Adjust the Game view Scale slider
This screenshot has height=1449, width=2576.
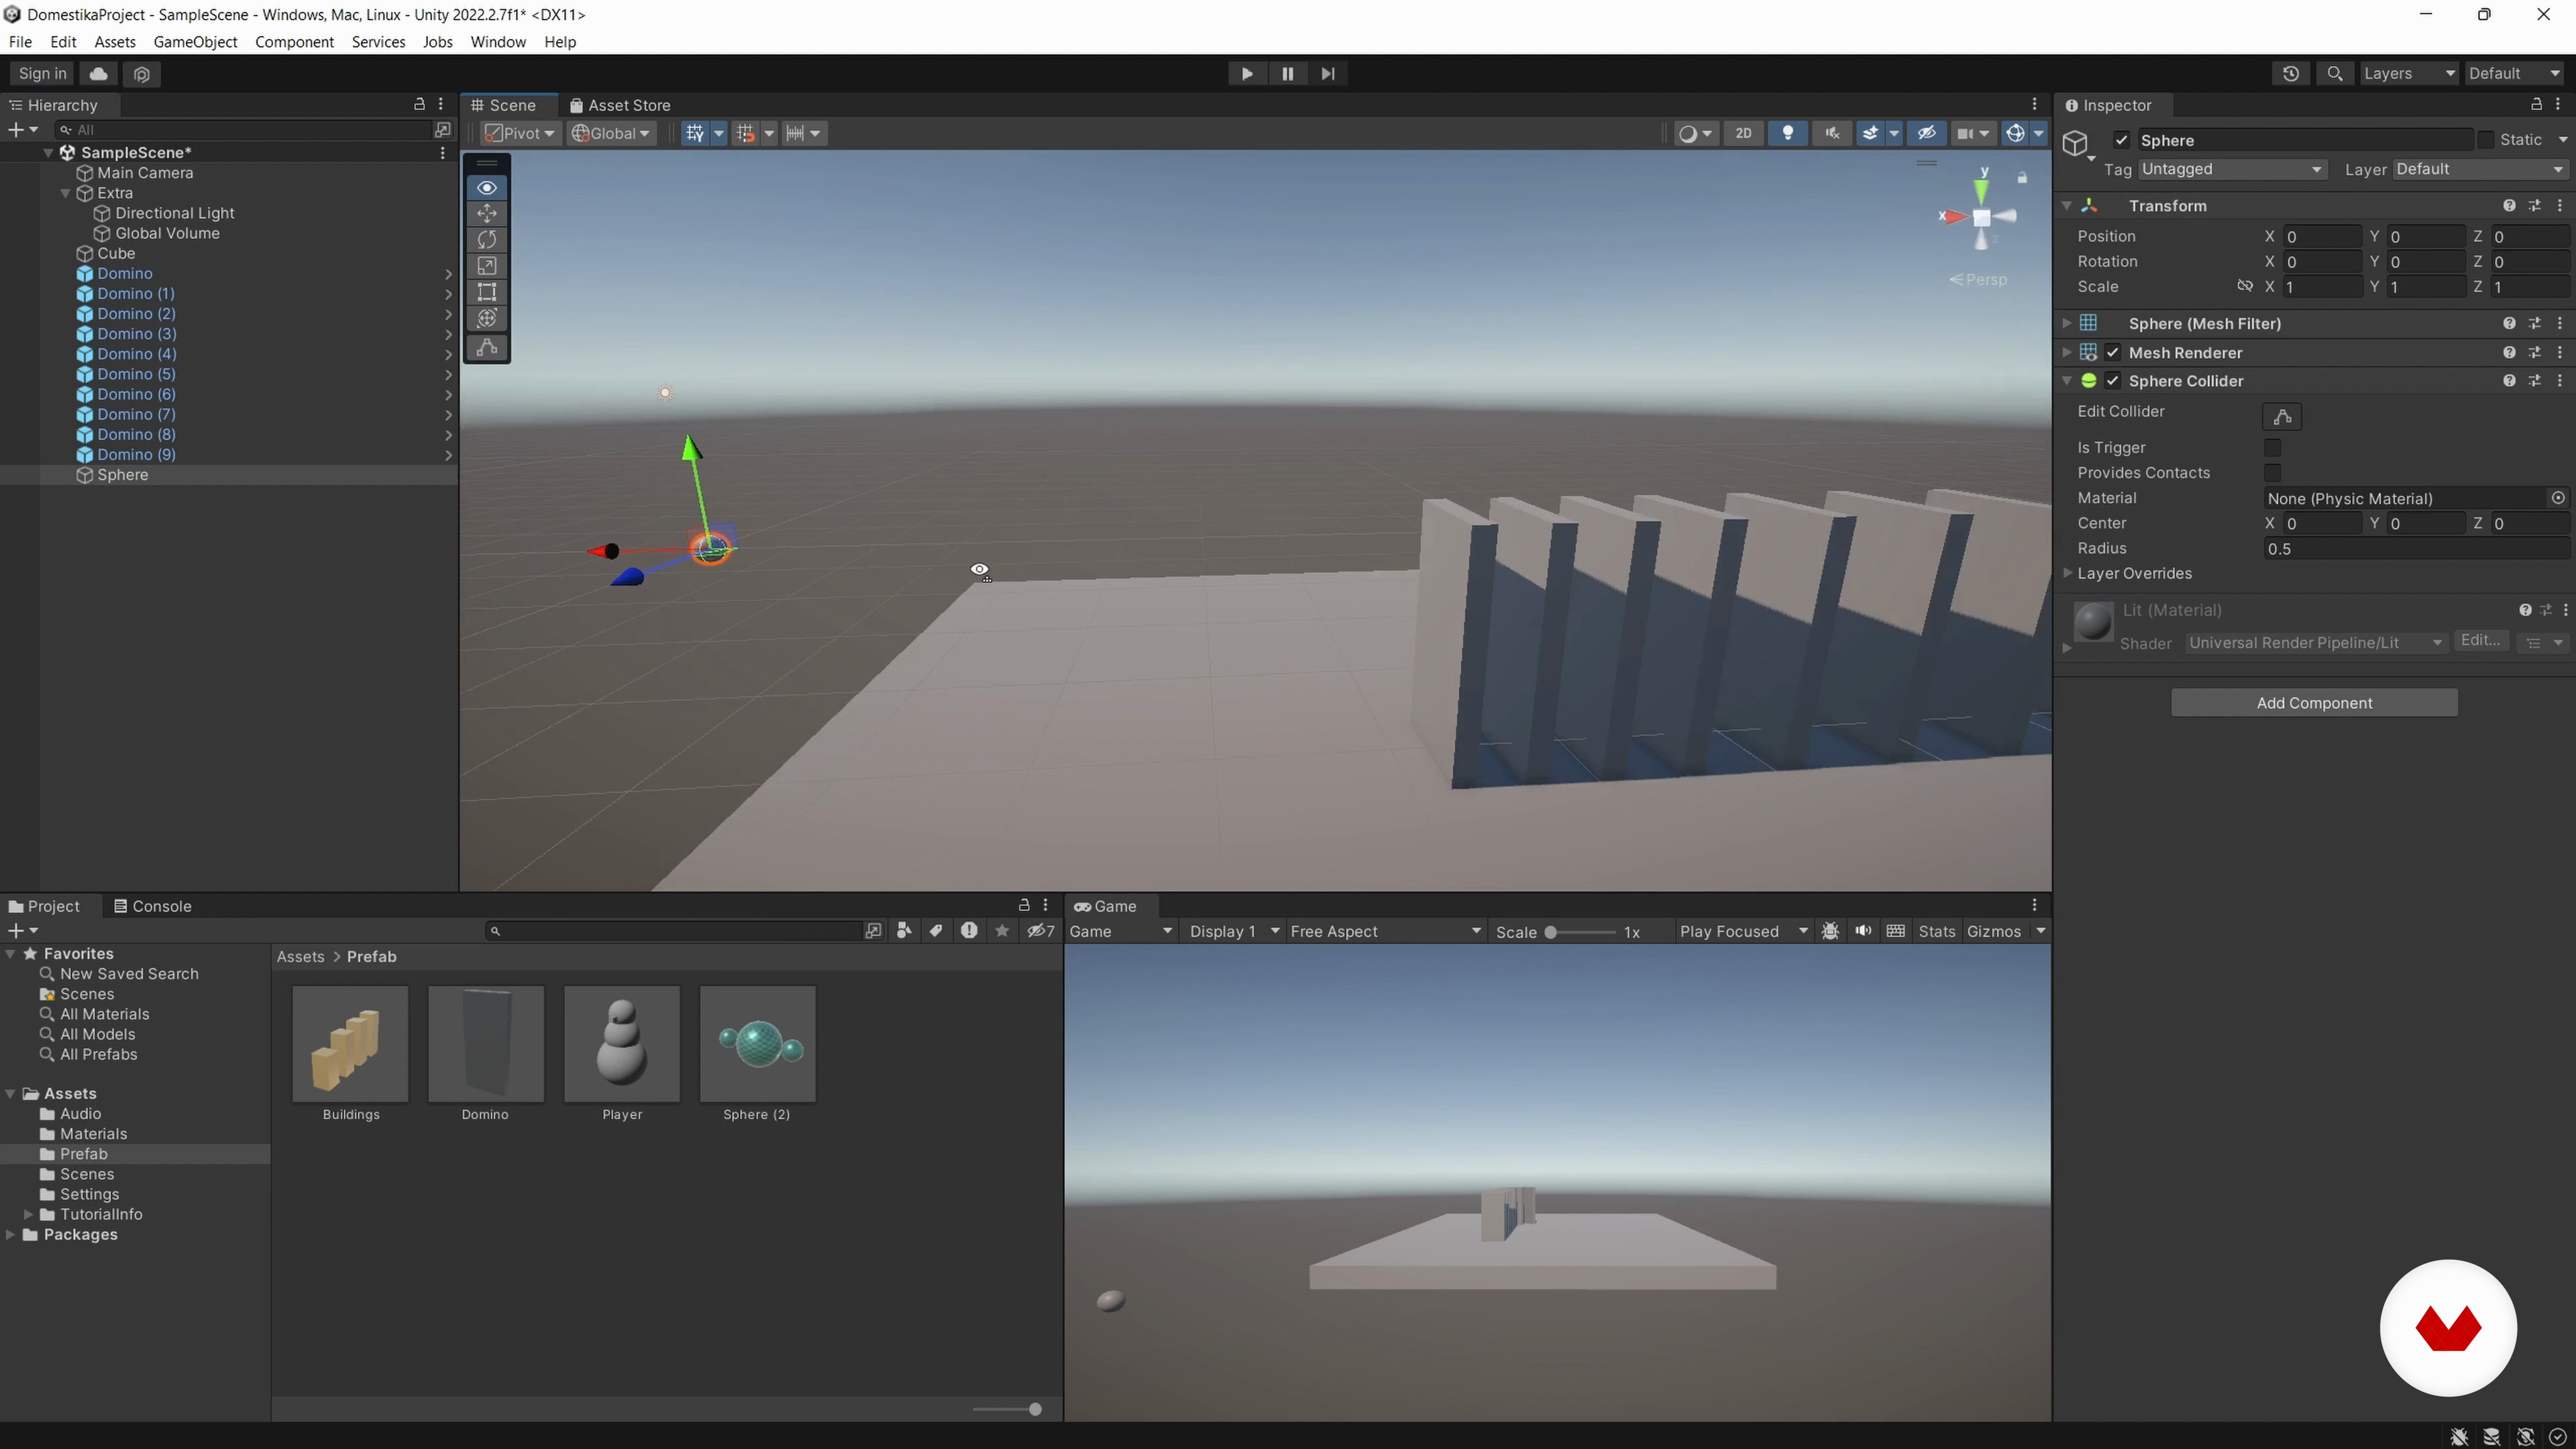1551,932
